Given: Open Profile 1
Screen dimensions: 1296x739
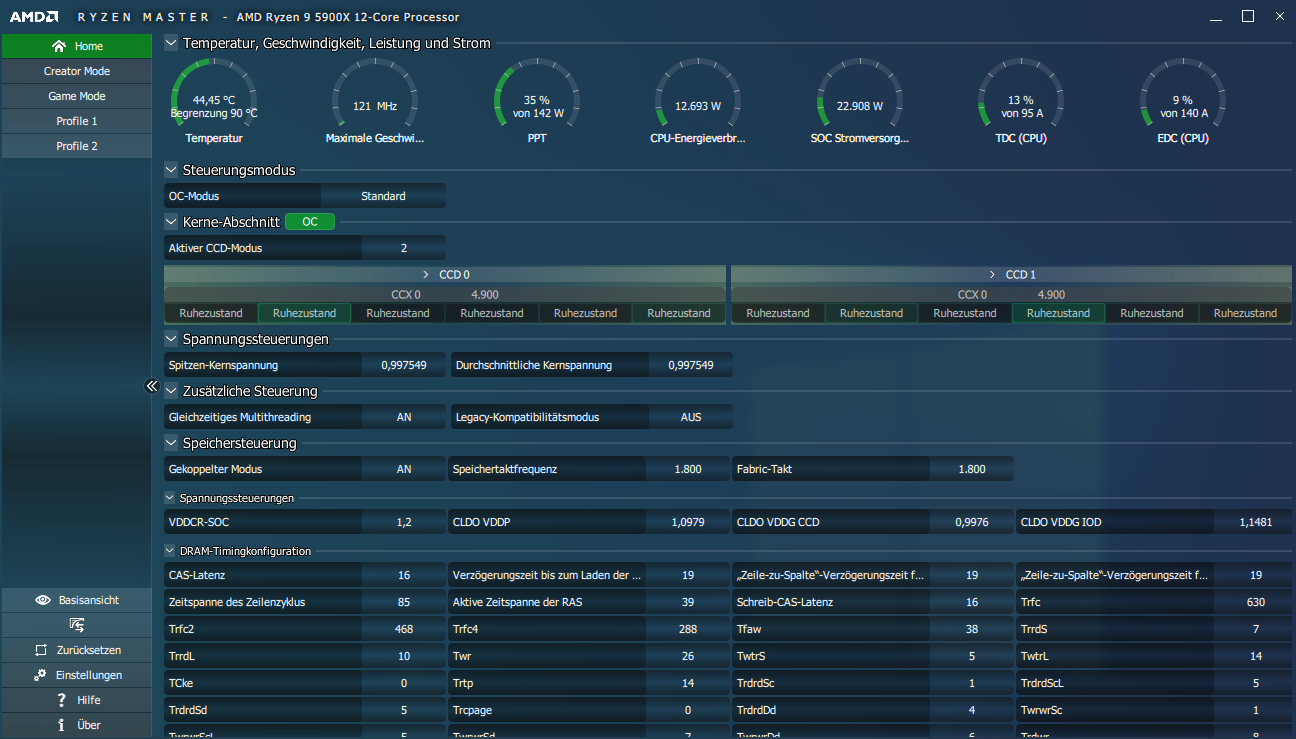Looking at the screenshot, I should tap(77, 121).
